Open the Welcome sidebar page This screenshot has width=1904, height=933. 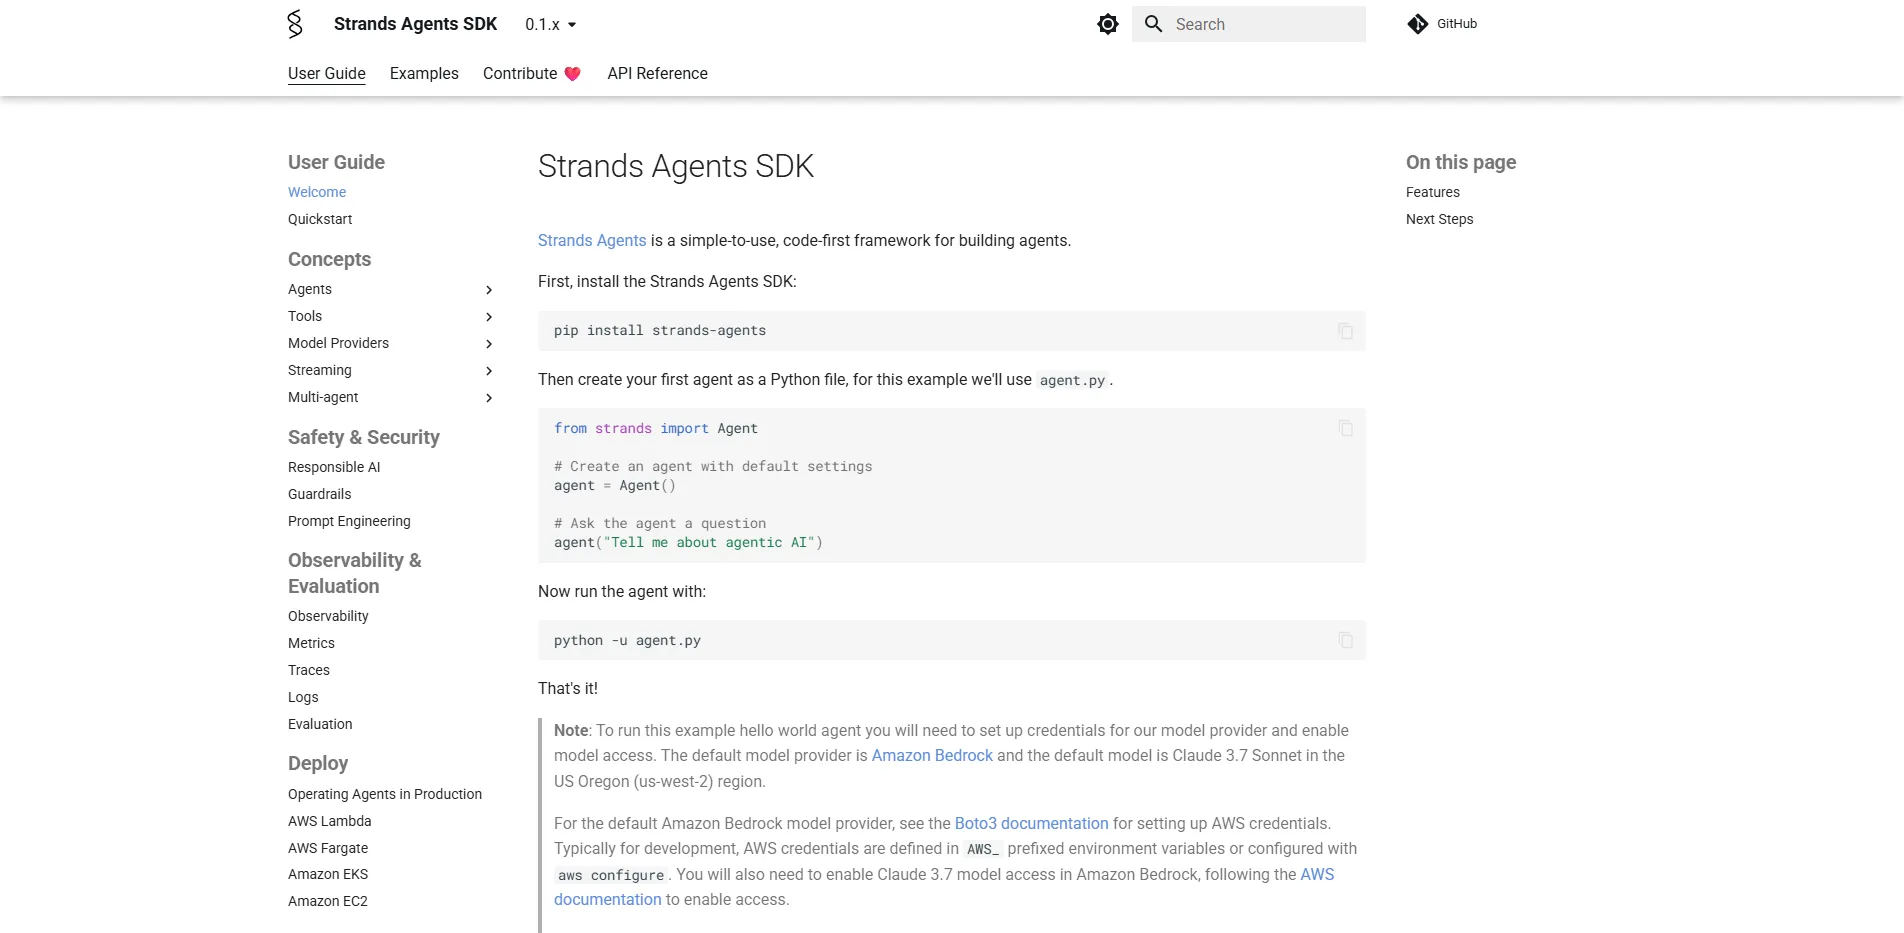pos(317,192)
